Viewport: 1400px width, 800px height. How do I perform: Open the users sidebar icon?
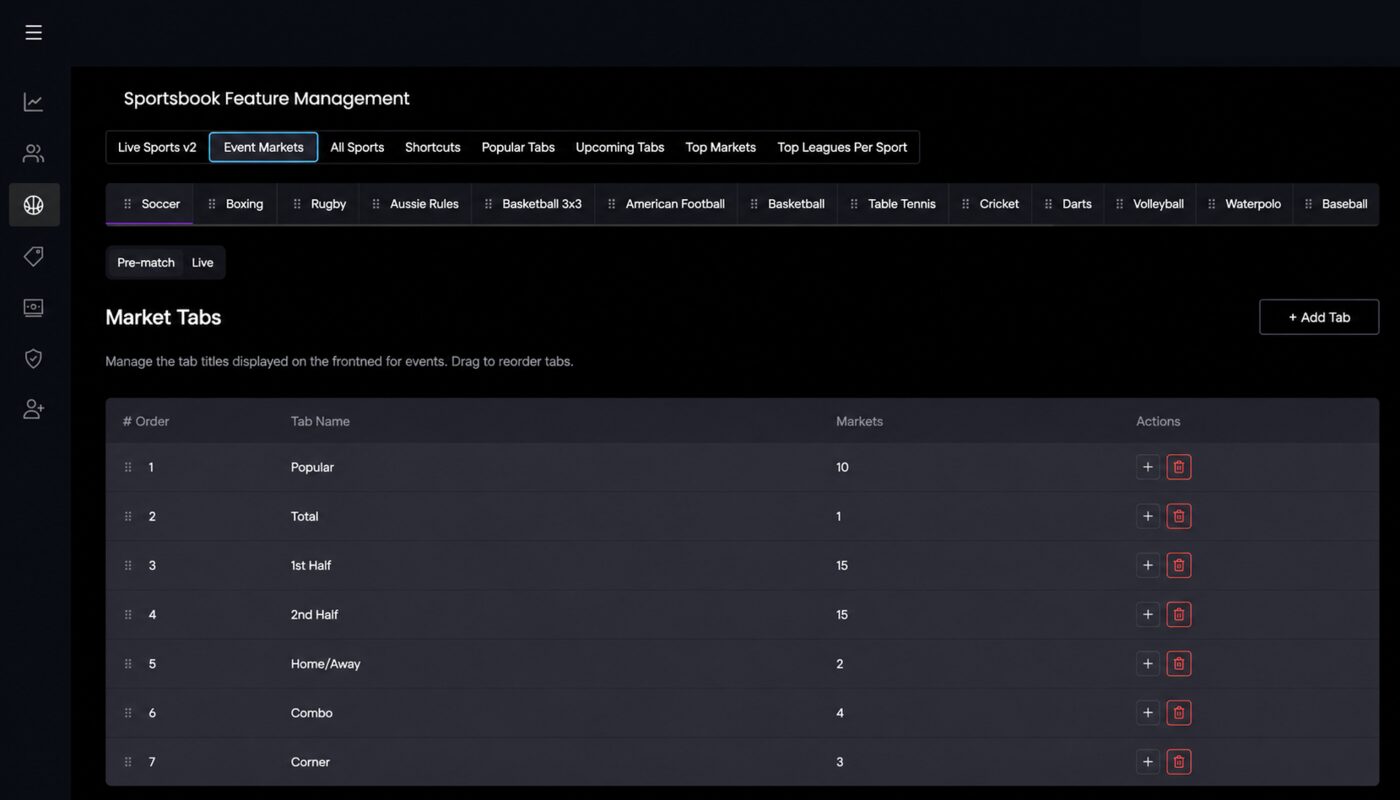coord(33,153)
